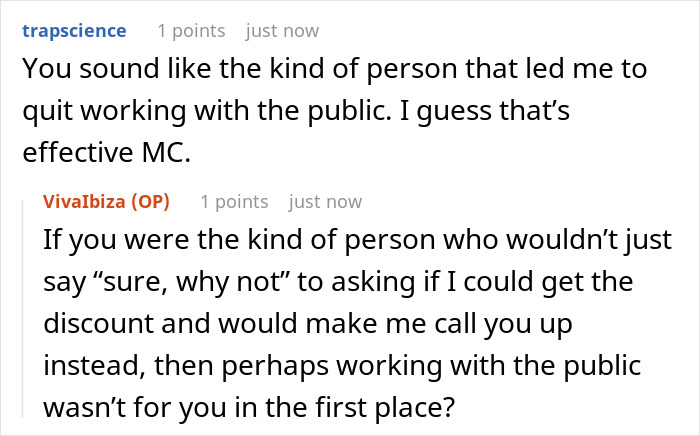700x436 pixels.
Task: Click trapscience's '1 points' score
Action: coord(192,30)
